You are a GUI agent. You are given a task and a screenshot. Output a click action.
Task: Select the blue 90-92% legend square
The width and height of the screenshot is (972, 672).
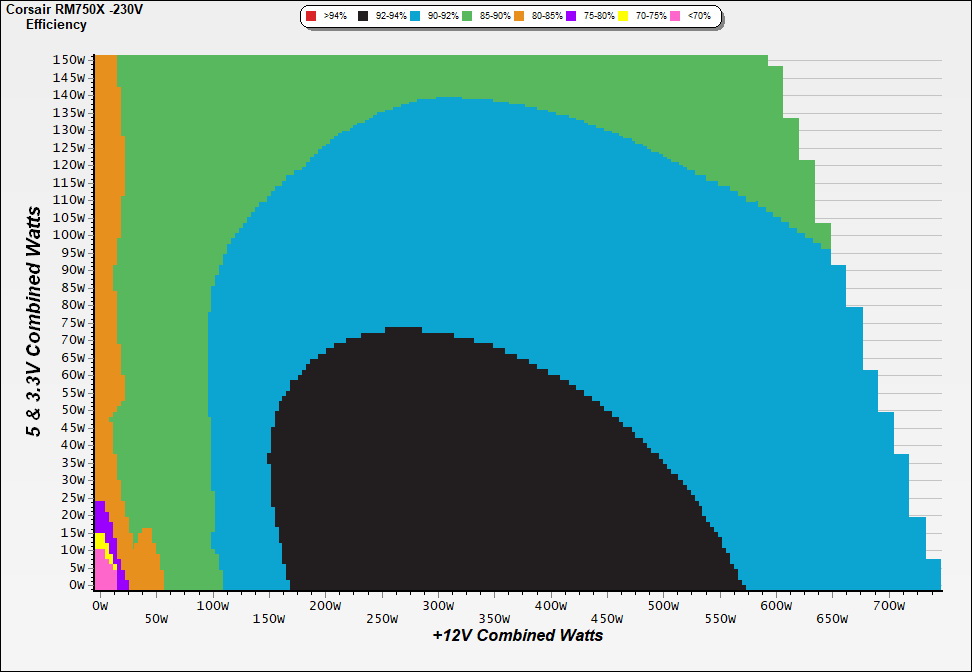tap(414, 17)
